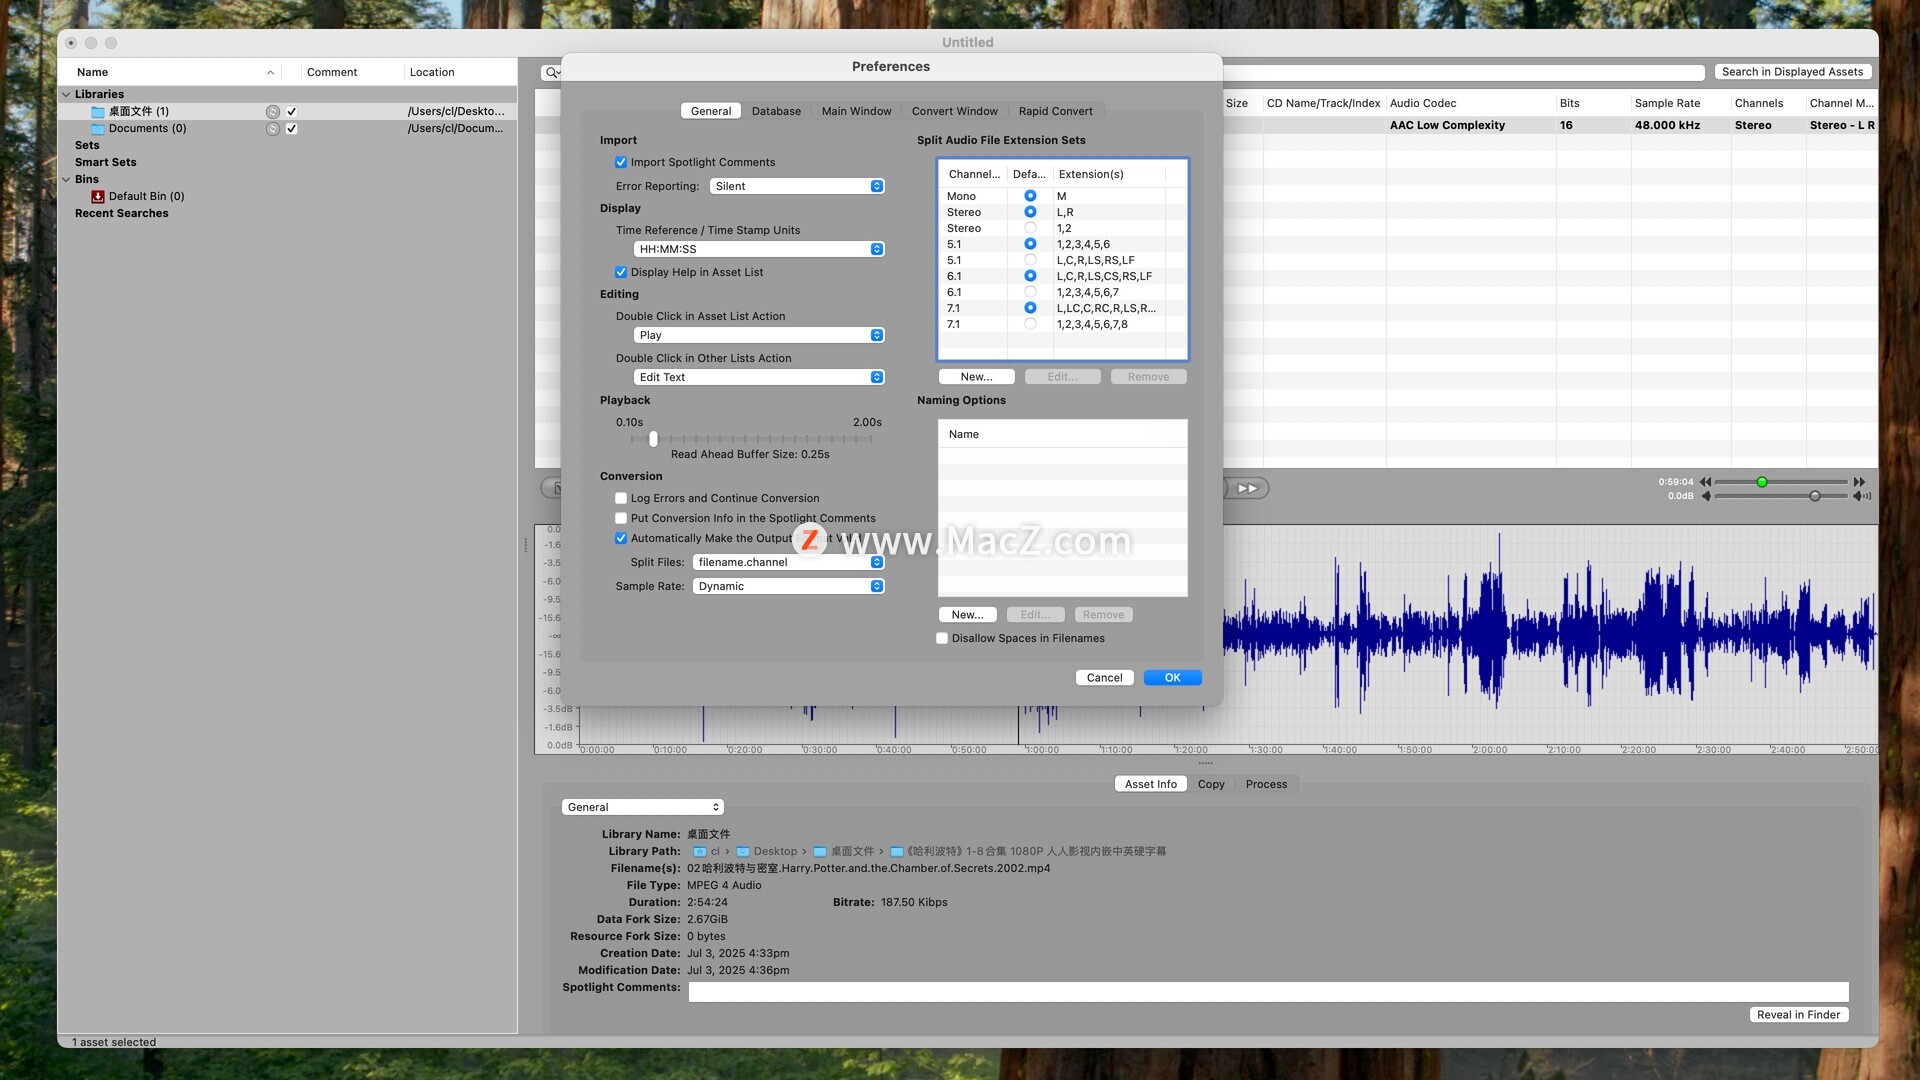Open the Edit Text action dropdown
Viewport: 1920px width, 1080px height.
[759, 378]
